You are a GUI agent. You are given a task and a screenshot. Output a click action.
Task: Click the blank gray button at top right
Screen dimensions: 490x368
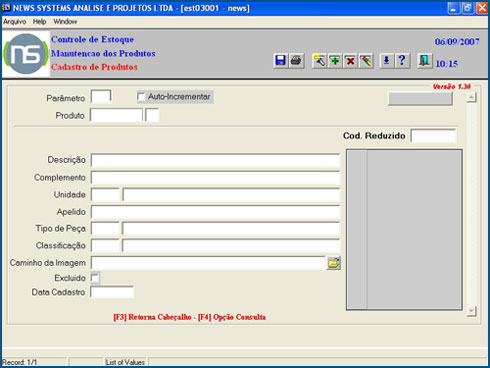tap(420, 98)
